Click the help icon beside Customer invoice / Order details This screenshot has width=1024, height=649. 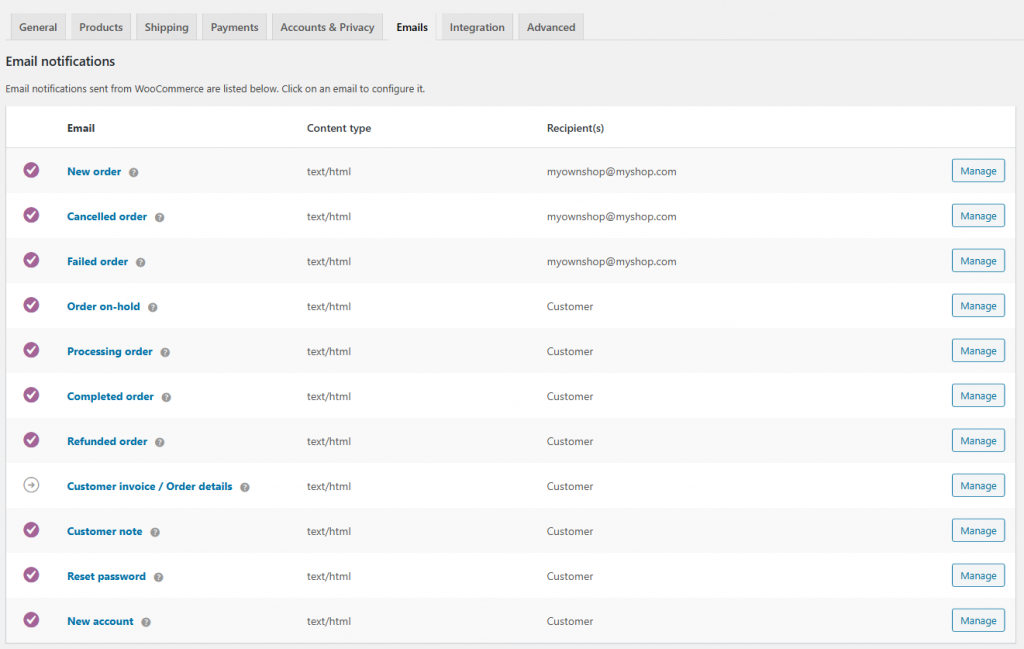pyautogui.click(x=244, y=488)
